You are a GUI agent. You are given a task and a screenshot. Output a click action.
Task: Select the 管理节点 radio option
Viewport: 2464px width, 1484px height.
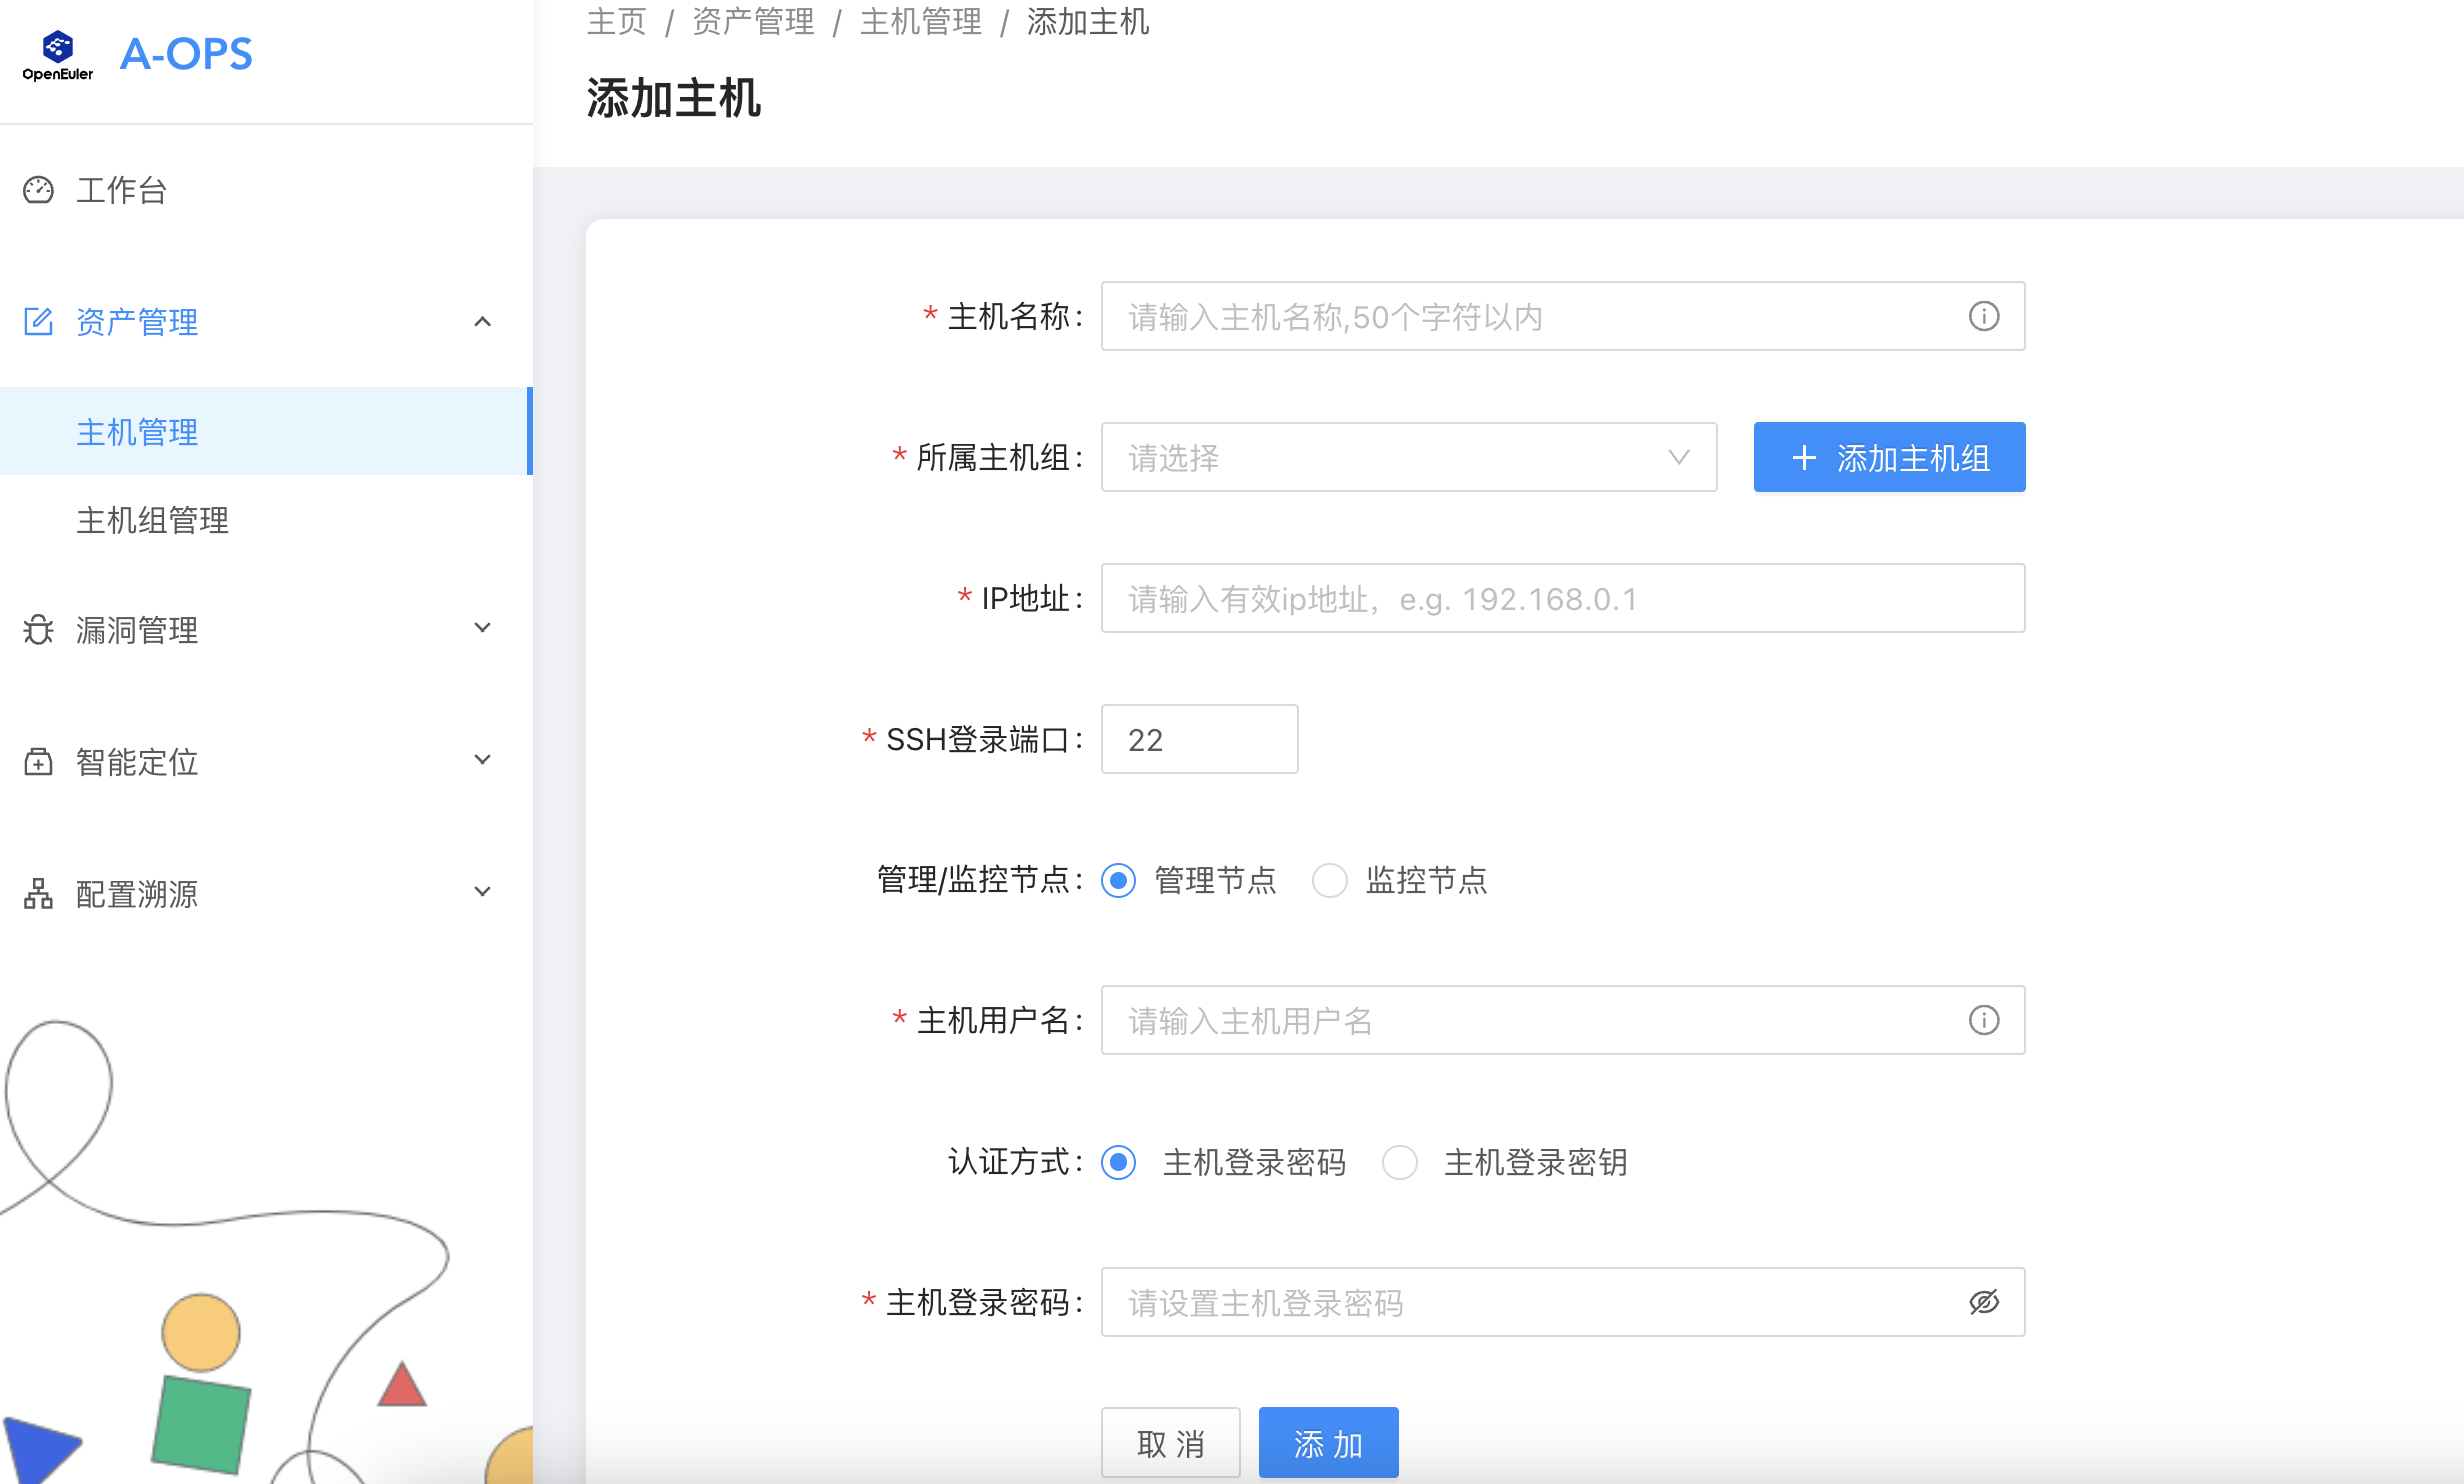1119,881
